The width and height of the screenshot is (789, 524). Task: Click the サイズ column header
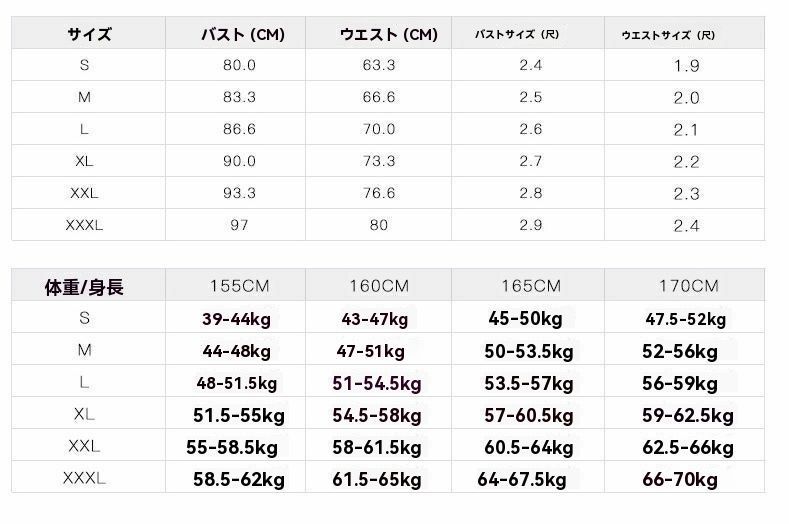[90, 34]
